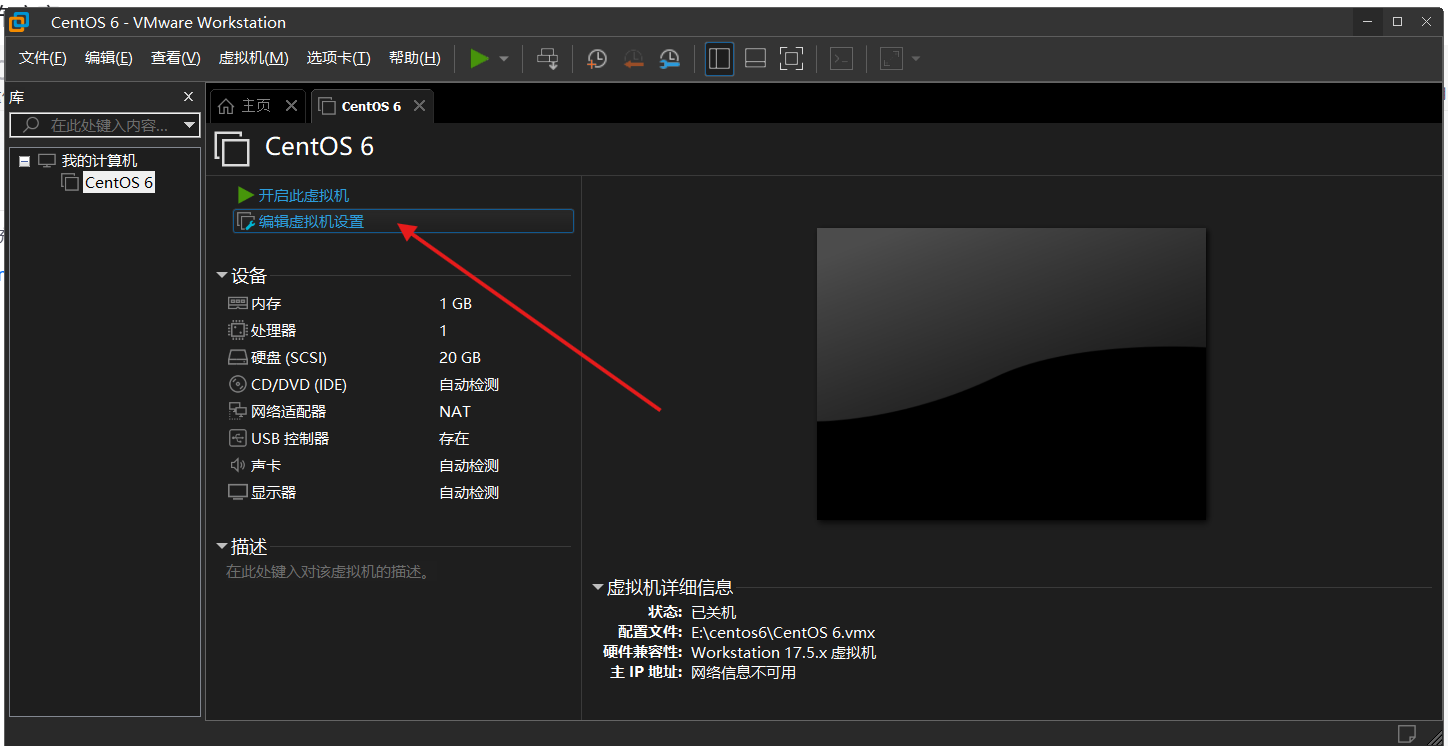Click the 显示器 display device icon
The width and height of the screenshot is (1448, 746).
click(x=237, y=492)
